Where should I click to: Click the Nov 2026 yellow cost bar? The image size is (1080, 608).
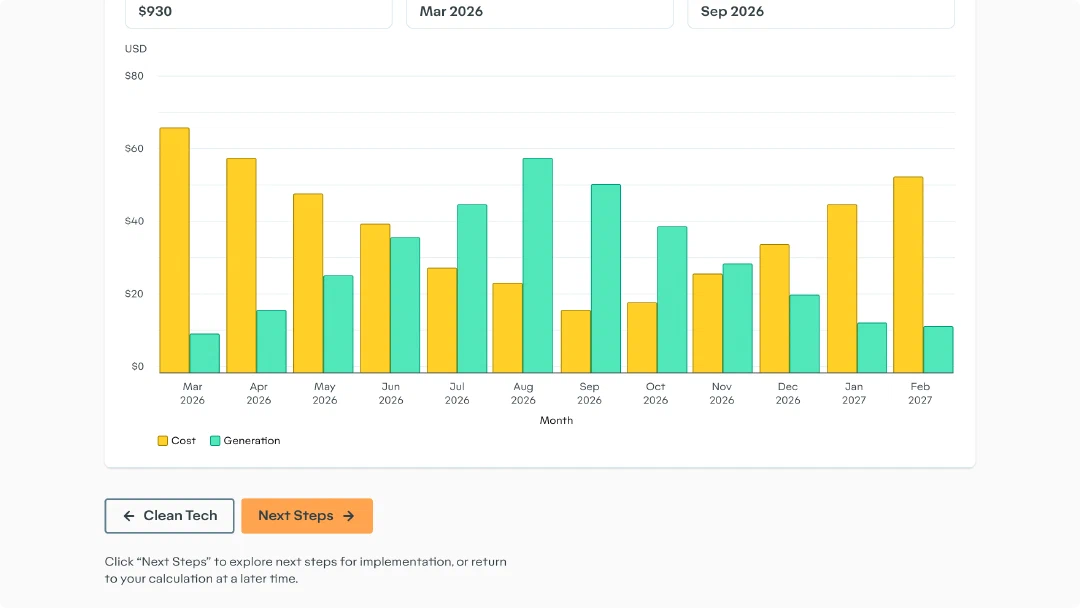[x=707, y=324]
